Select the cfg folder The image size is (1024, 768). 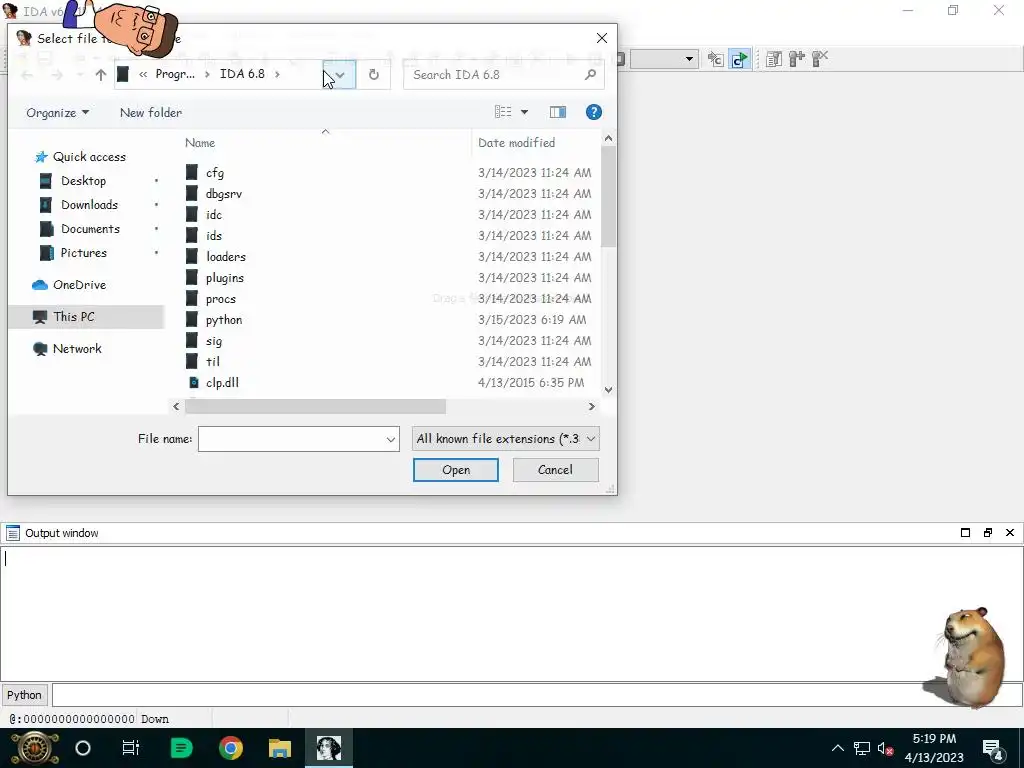215,172
